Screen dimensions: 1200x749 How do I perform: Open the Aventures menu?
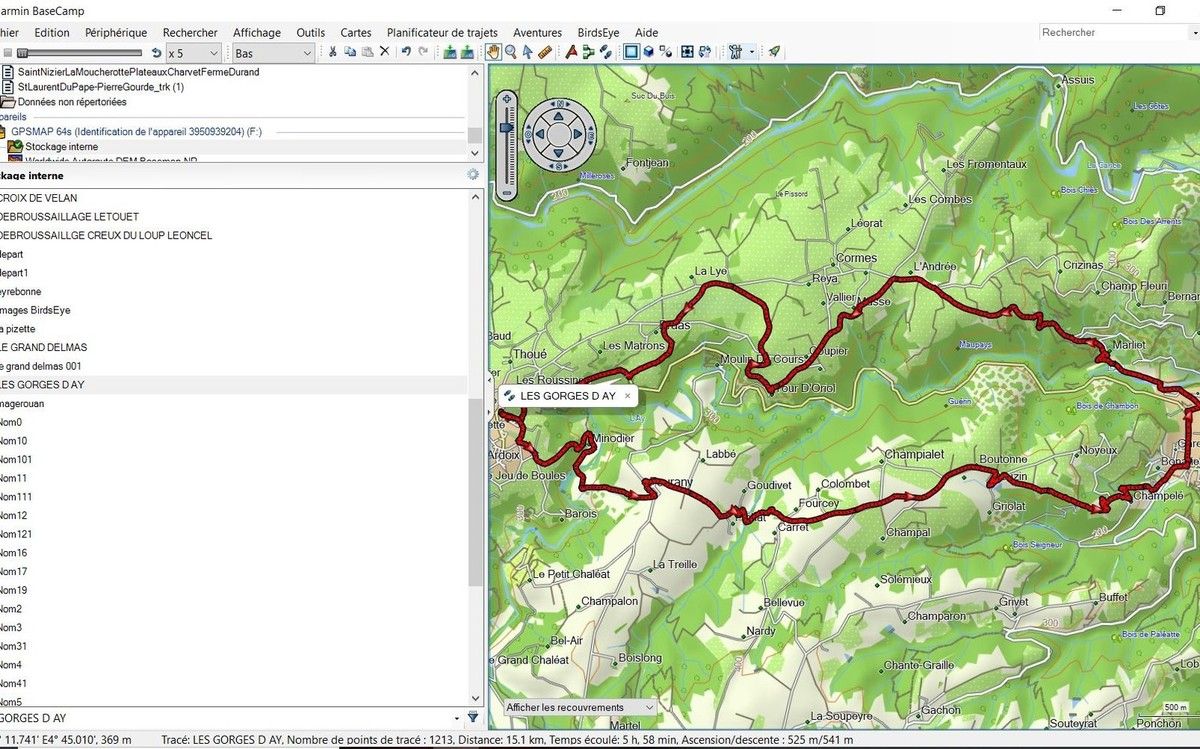(538, 33)
